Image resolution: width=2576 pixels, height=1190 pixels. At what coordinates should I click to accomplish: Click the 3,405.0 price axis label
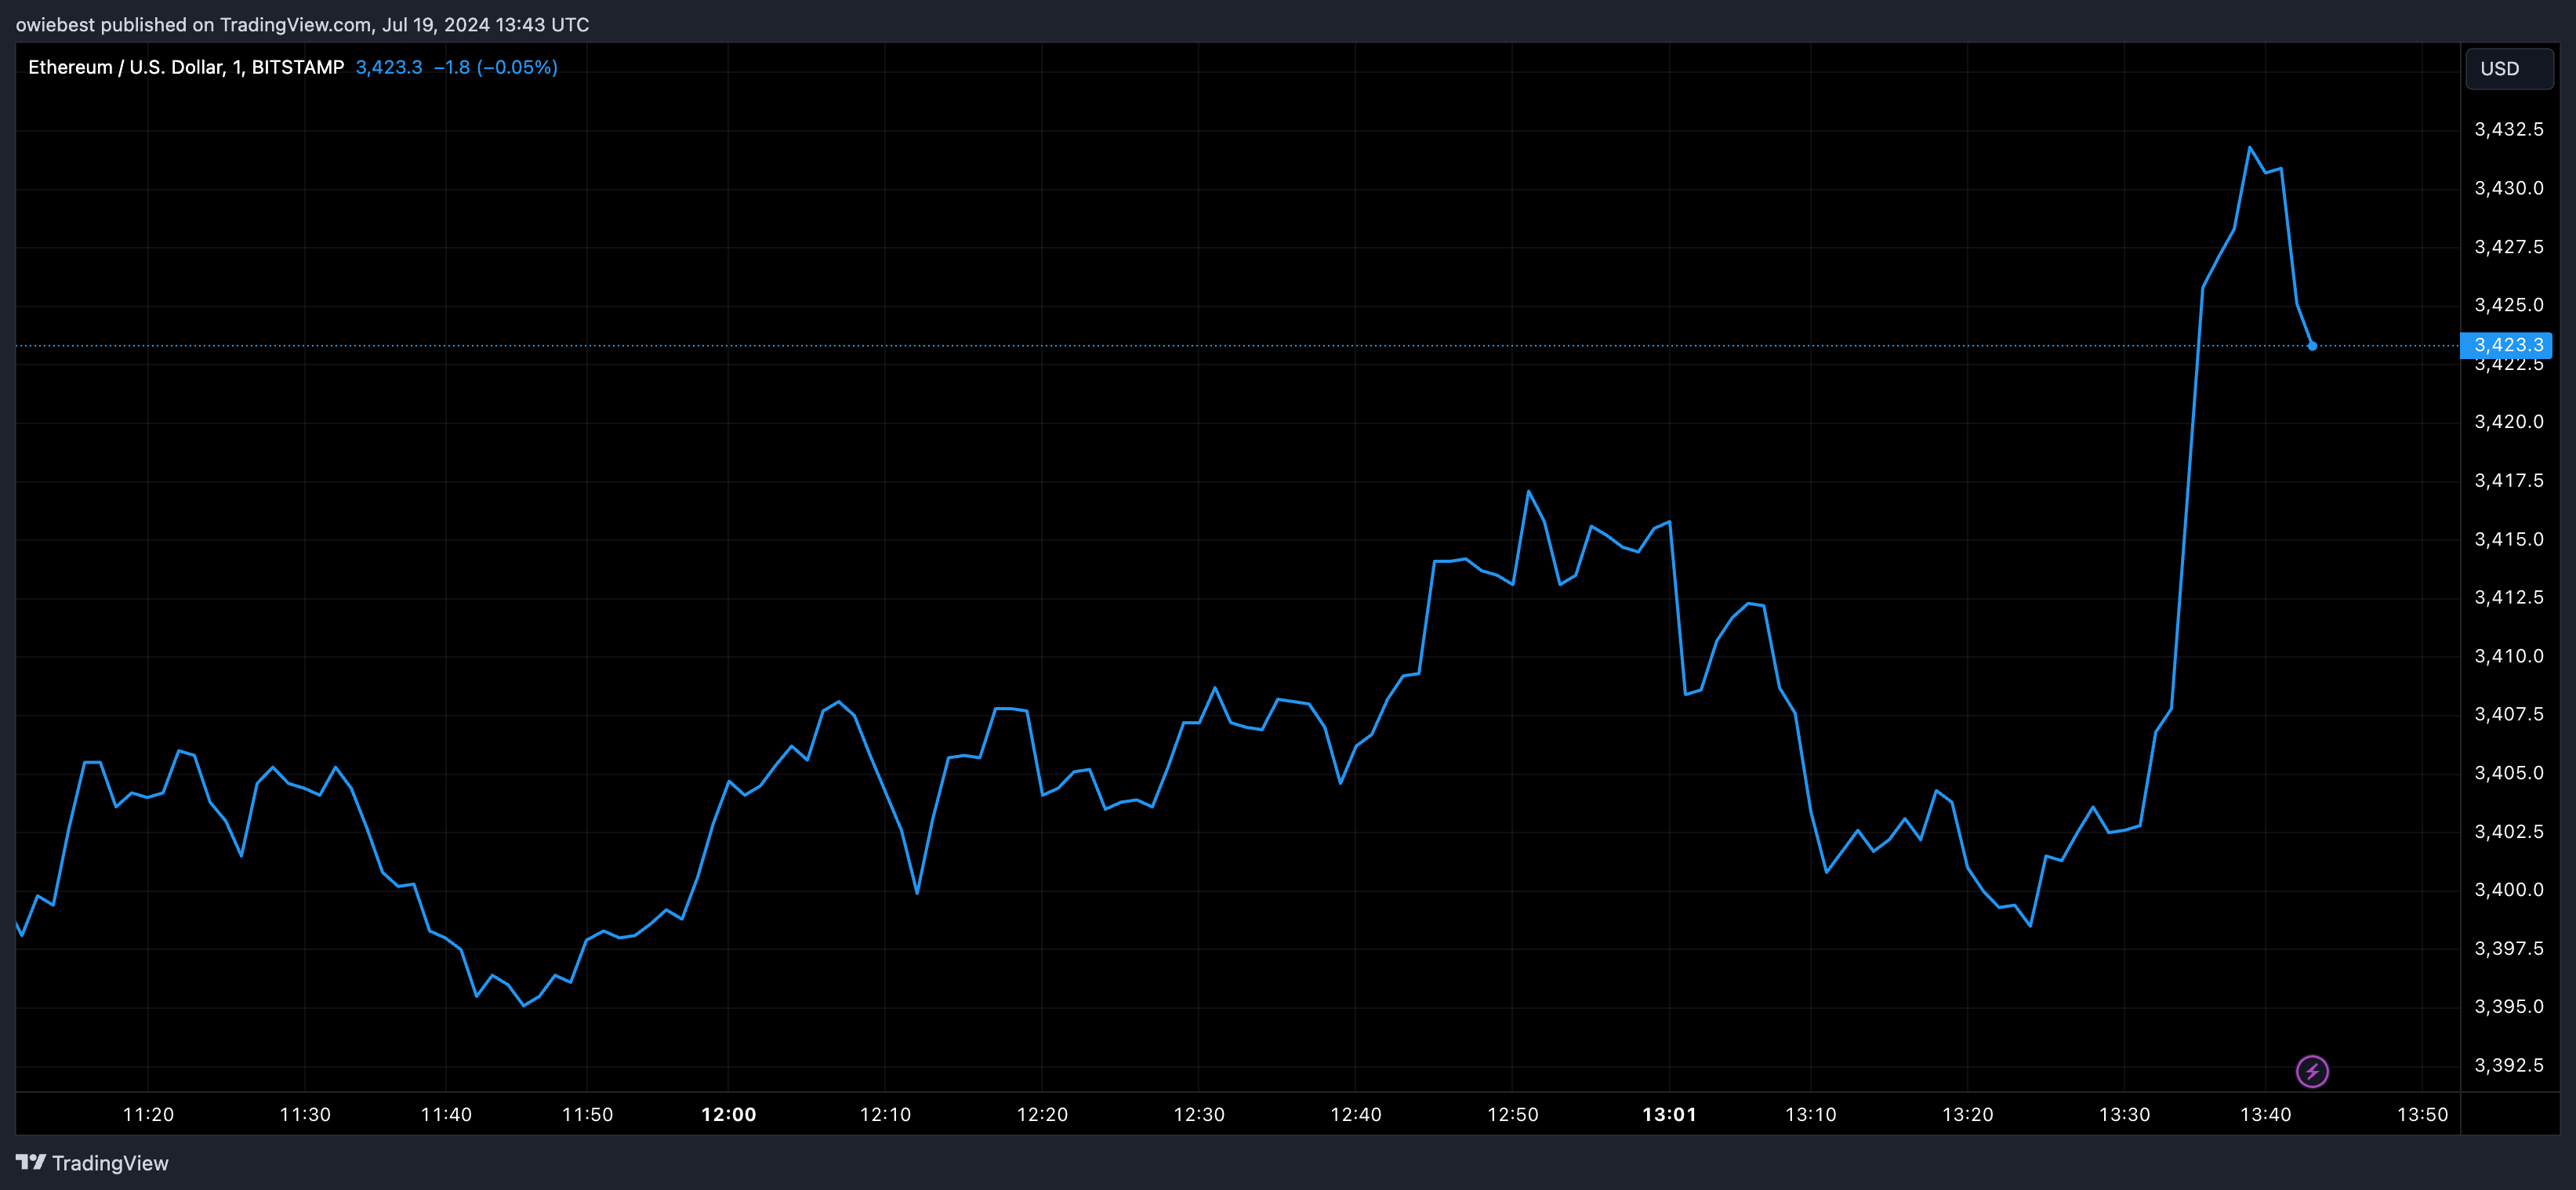(x=2508, y=773)
